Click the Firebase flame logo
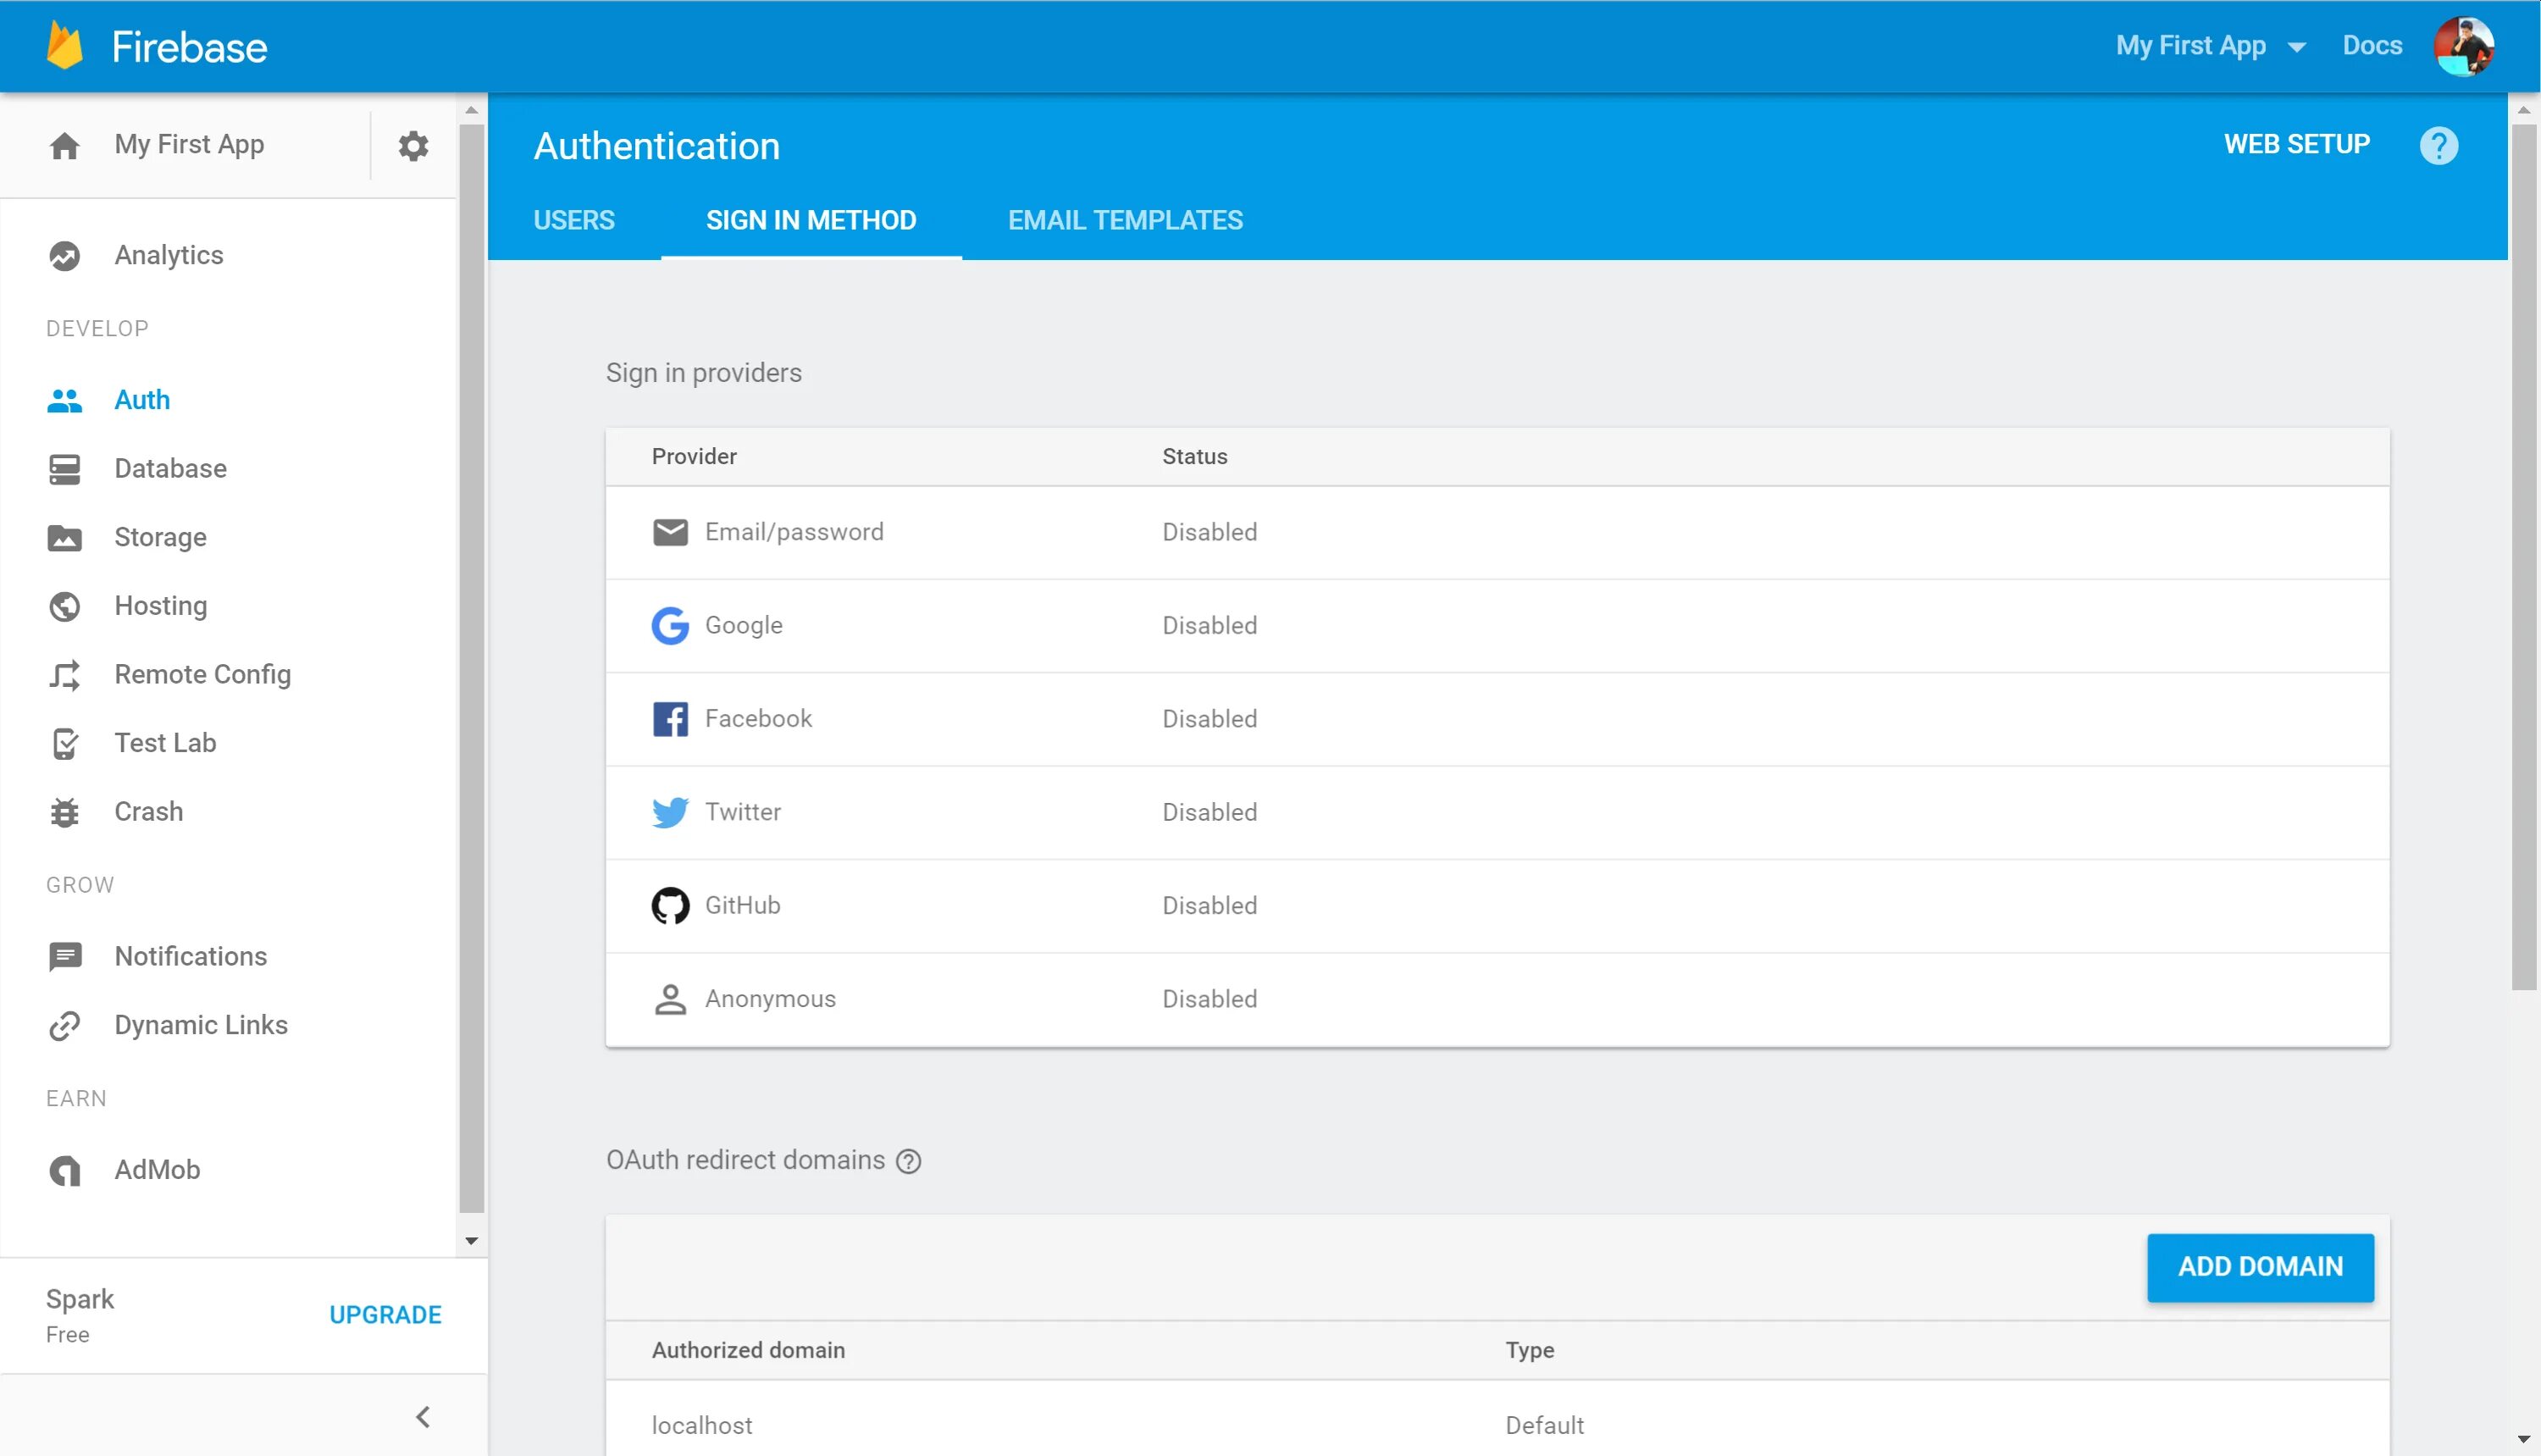This screenshot has height=1456, width=2541. pos(65,46)
